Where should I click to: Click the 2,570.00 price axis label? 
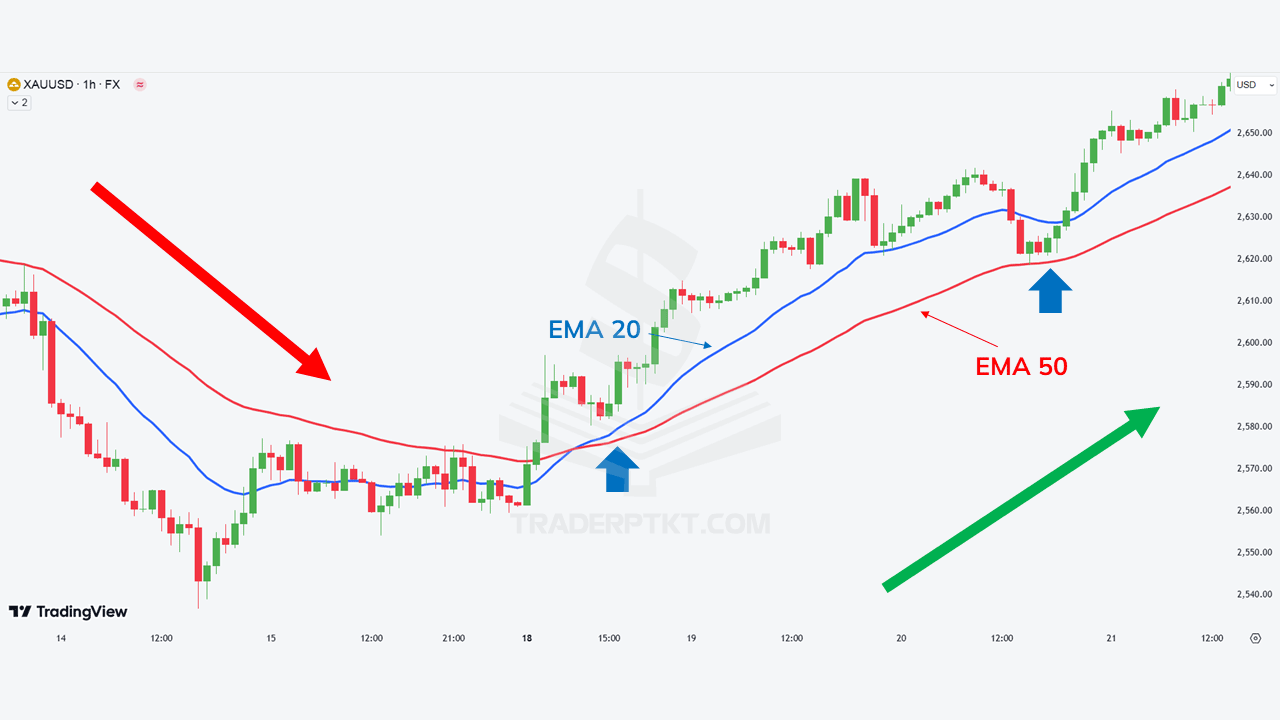1253,468
